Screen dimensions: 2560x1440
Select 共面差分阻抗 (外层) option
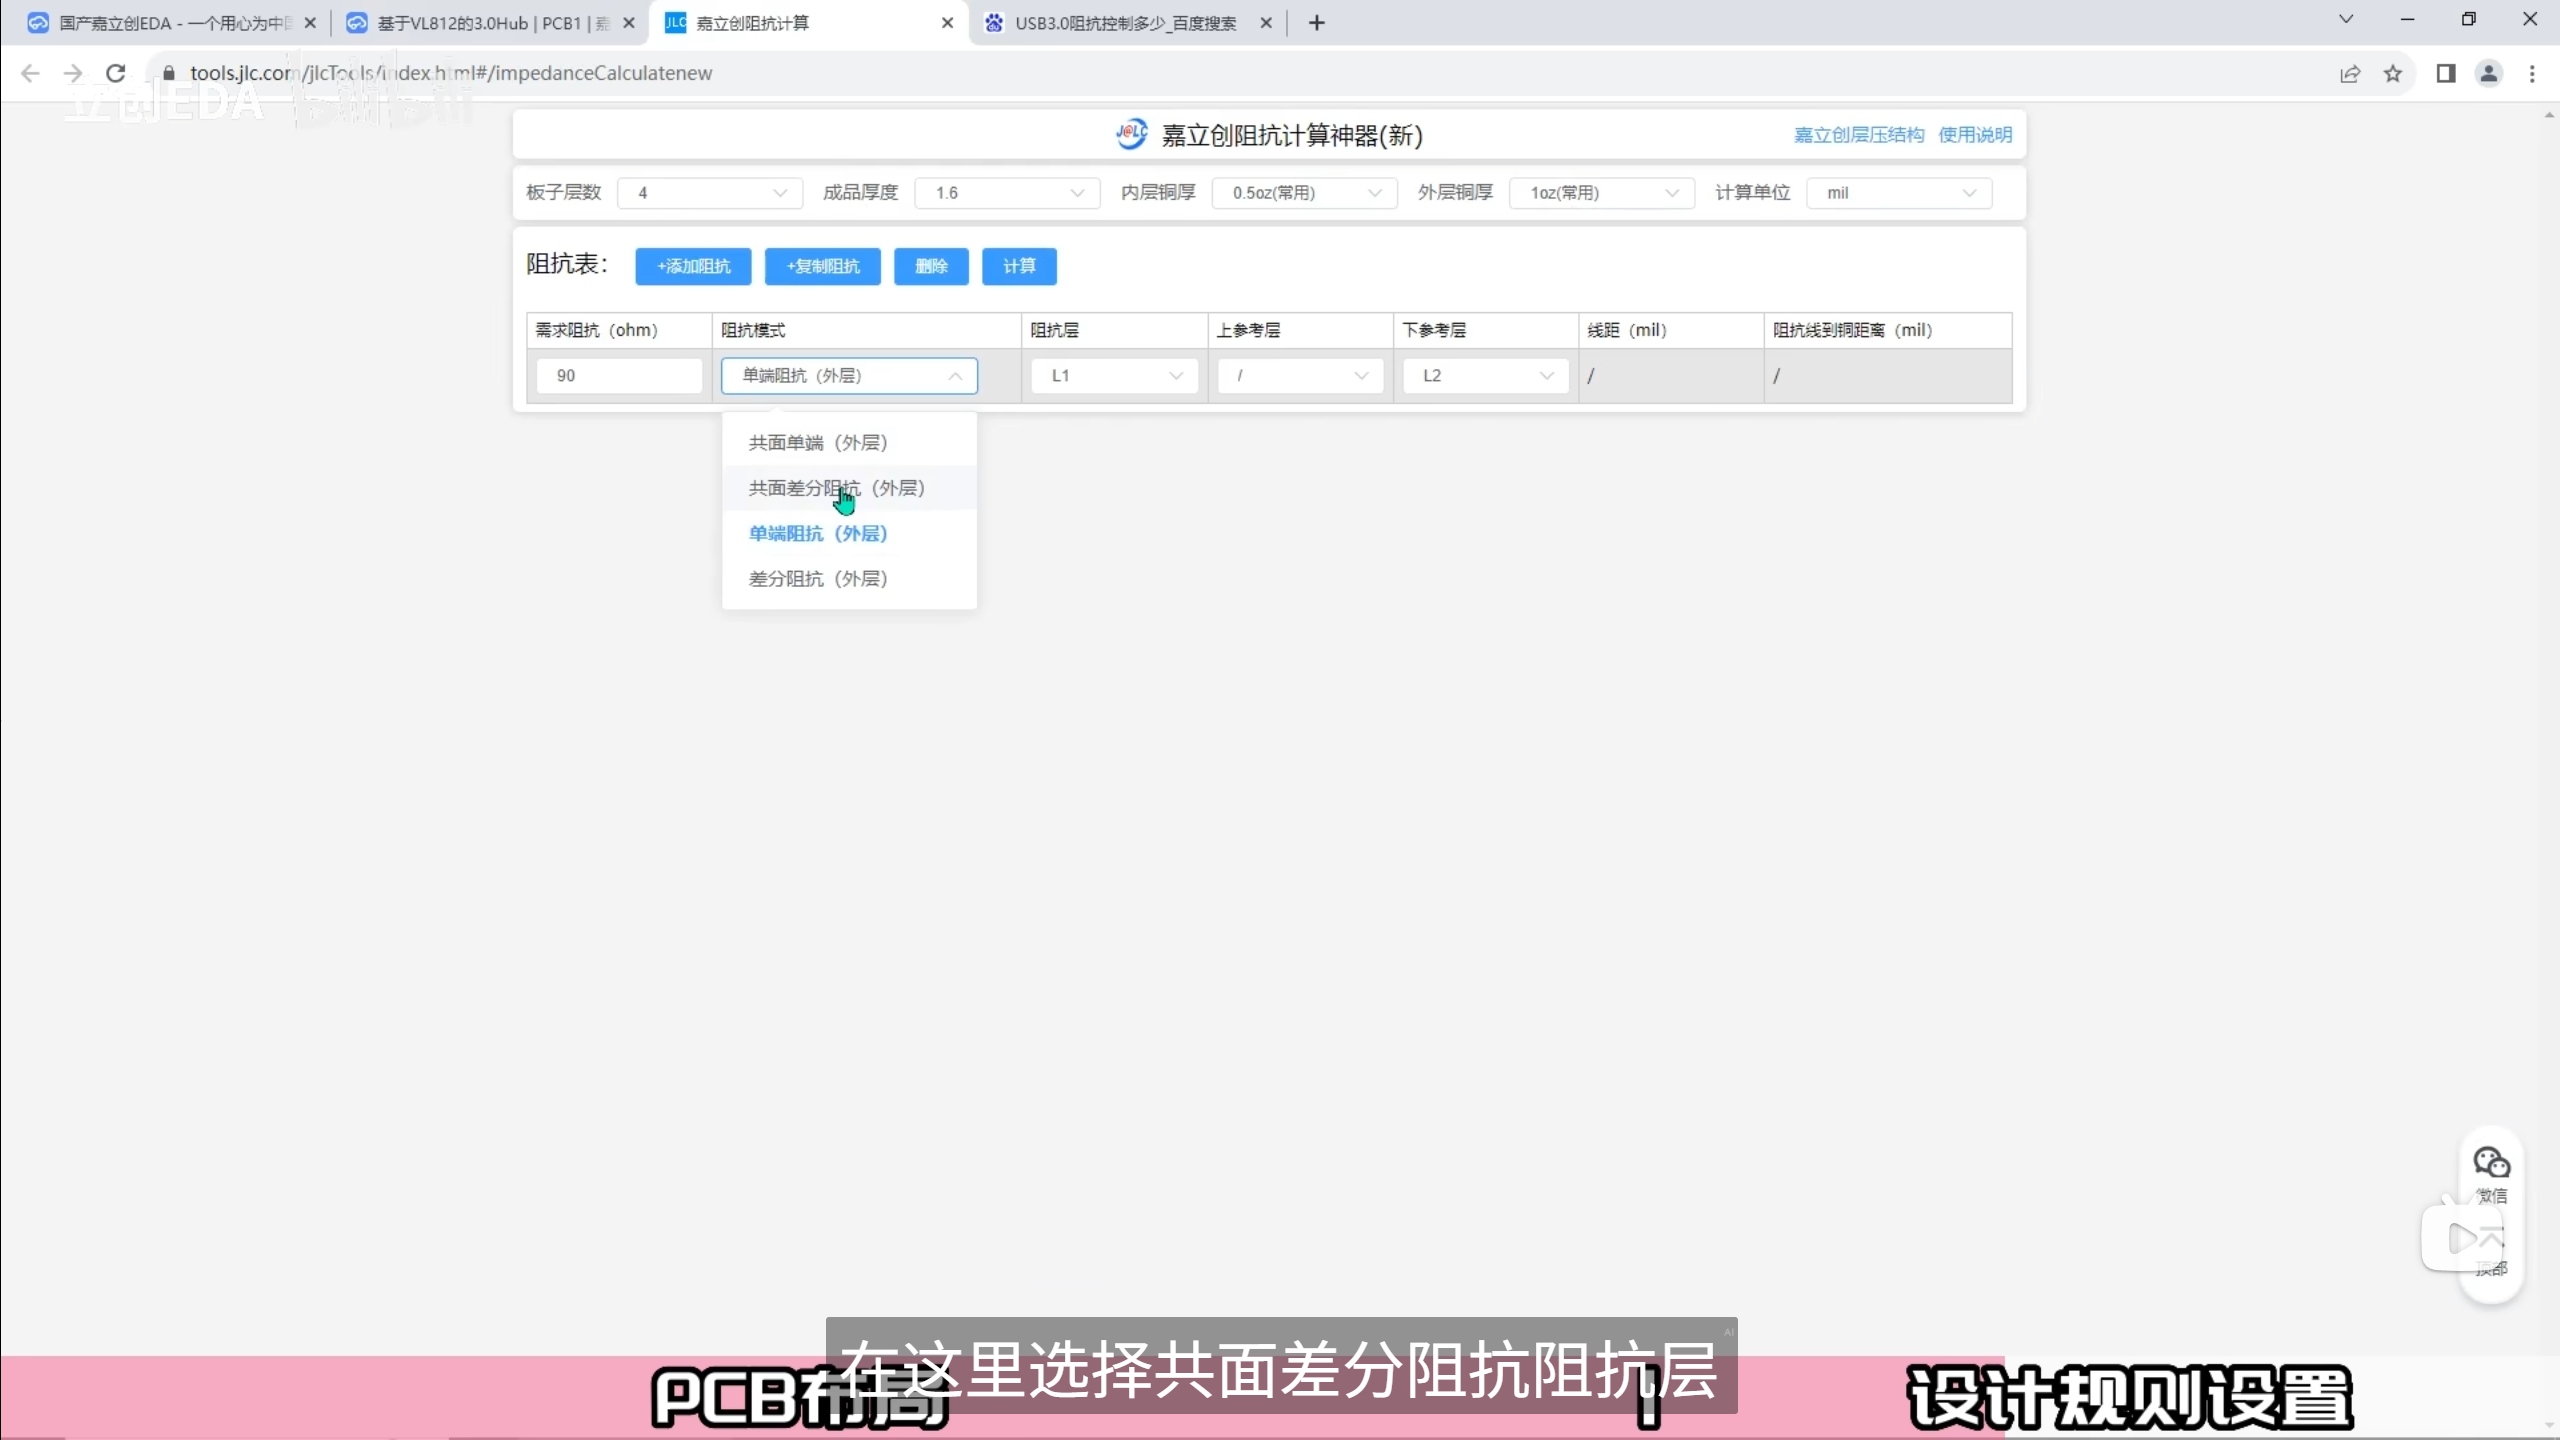pyautogui.click(x=836, y=488)
